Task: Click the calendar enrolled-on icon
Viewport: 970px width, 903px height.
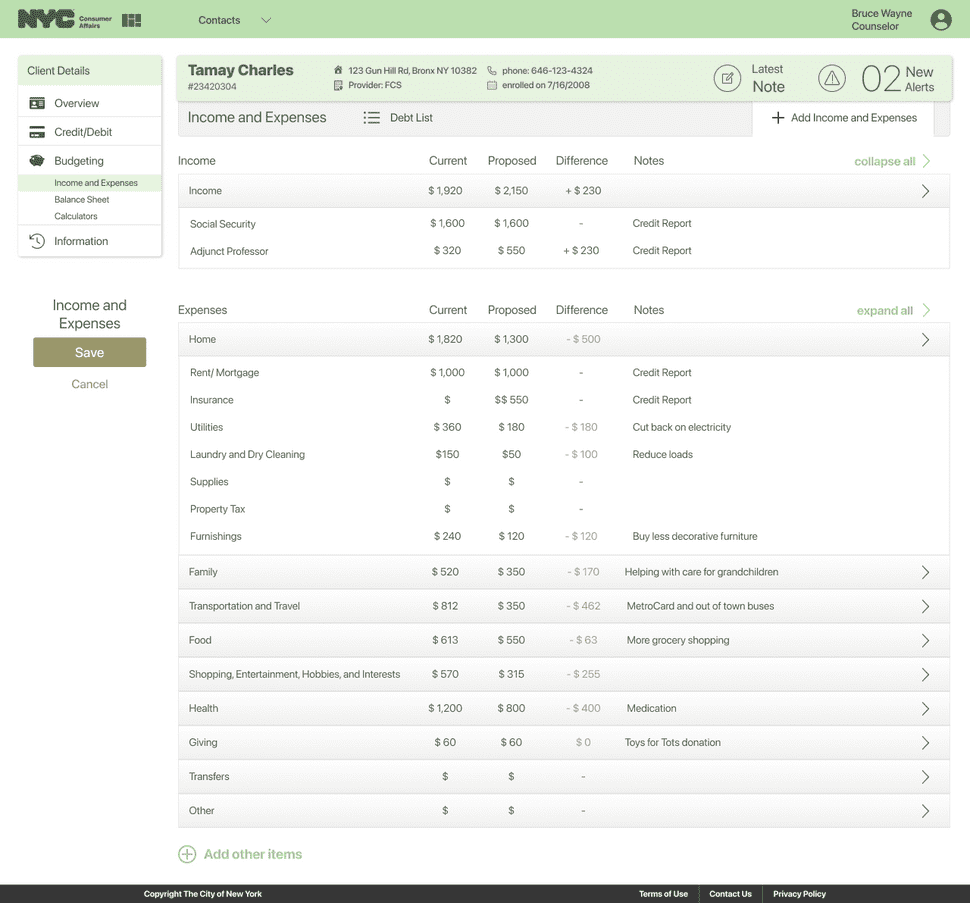Action: 492,85
